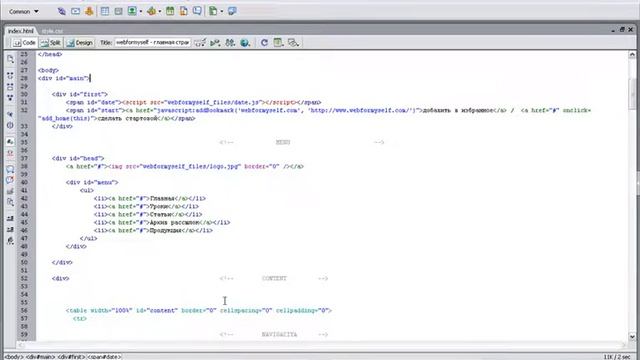Select <span#date> in the tag selector
Viewport: 640px width, 360px height.
point(104,357)
